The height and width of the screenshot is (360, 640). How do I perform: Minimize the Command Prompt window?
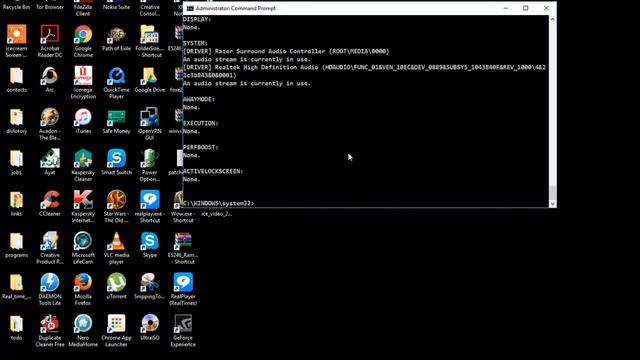(x=506, y=8)
